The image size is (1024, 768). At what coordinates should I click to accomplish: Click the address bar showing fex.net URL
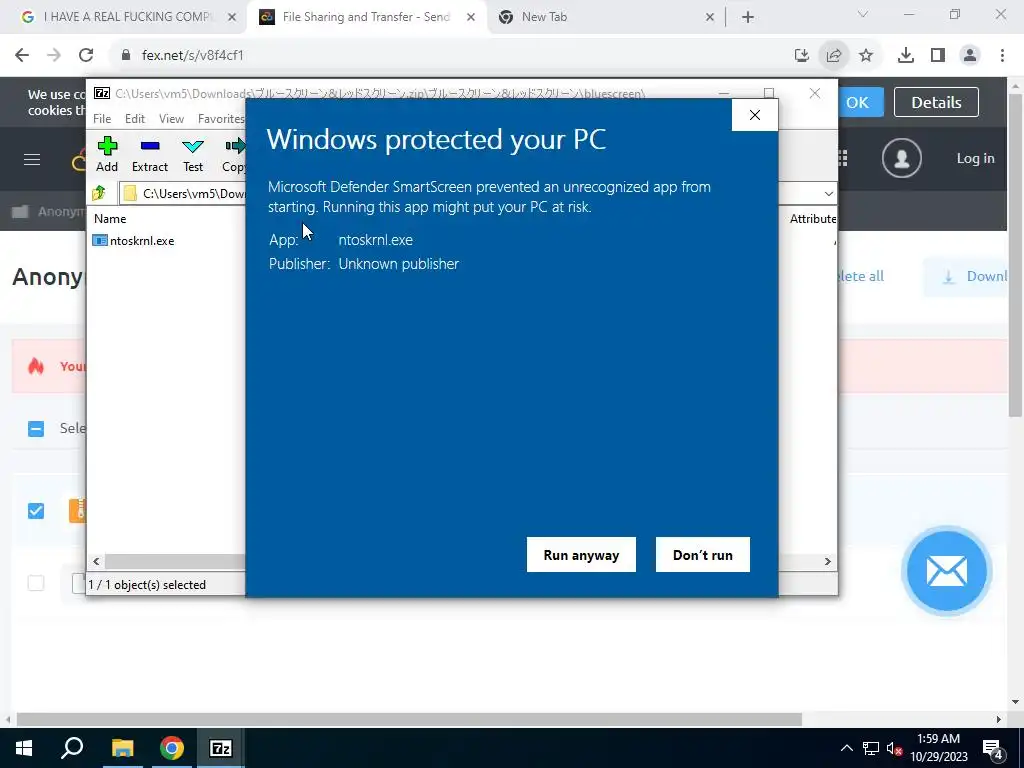451,55
